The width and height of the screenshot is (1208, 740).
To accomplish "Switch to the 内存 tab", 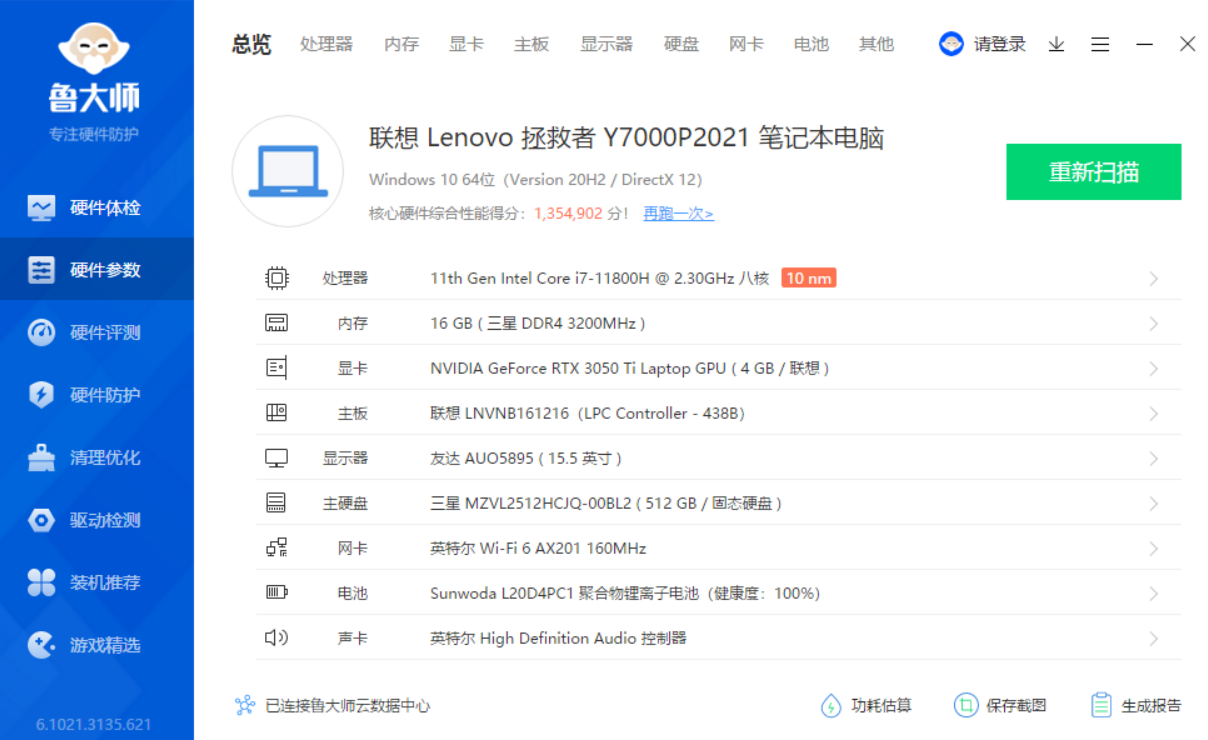I will pyautogui.click(x=401, y=44).
